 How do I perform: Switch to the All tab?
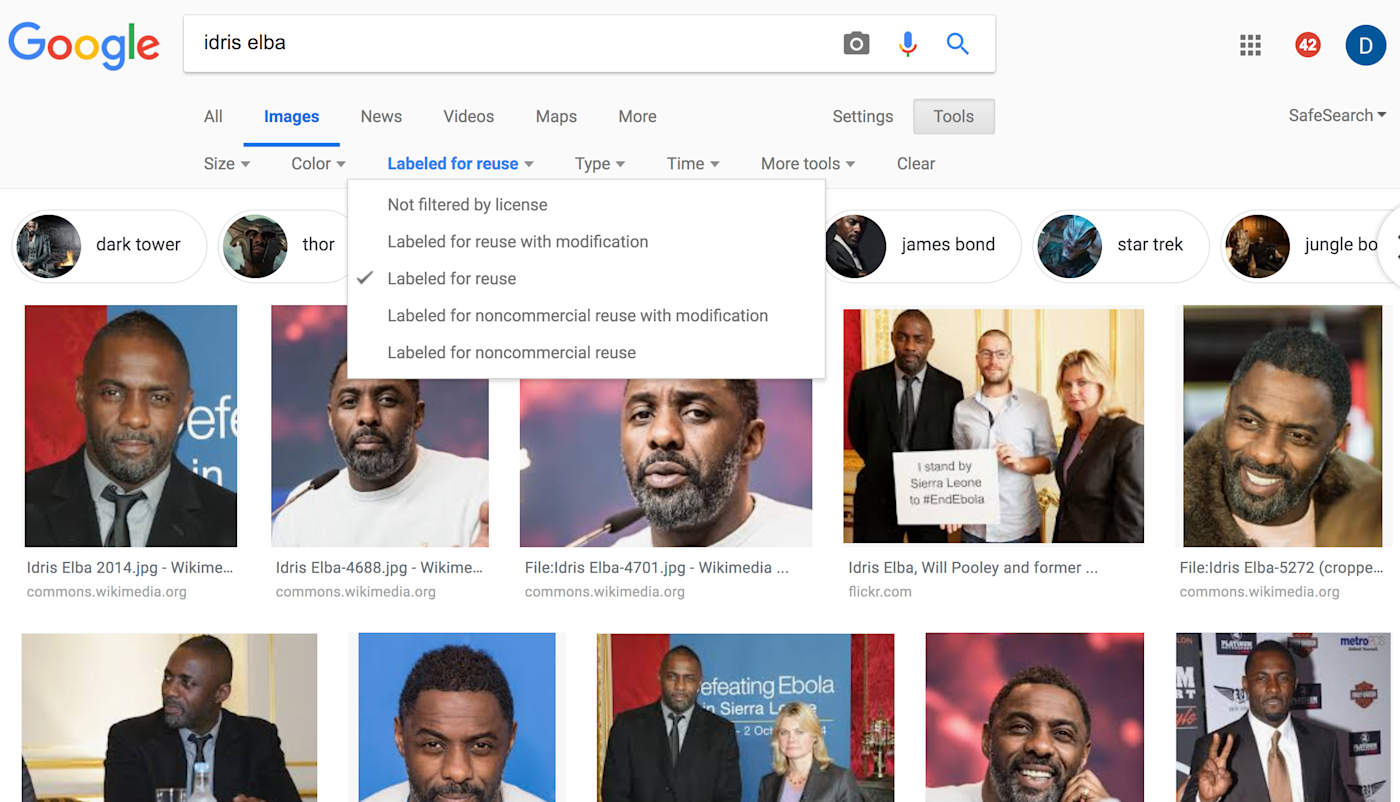tap(213, 117)
